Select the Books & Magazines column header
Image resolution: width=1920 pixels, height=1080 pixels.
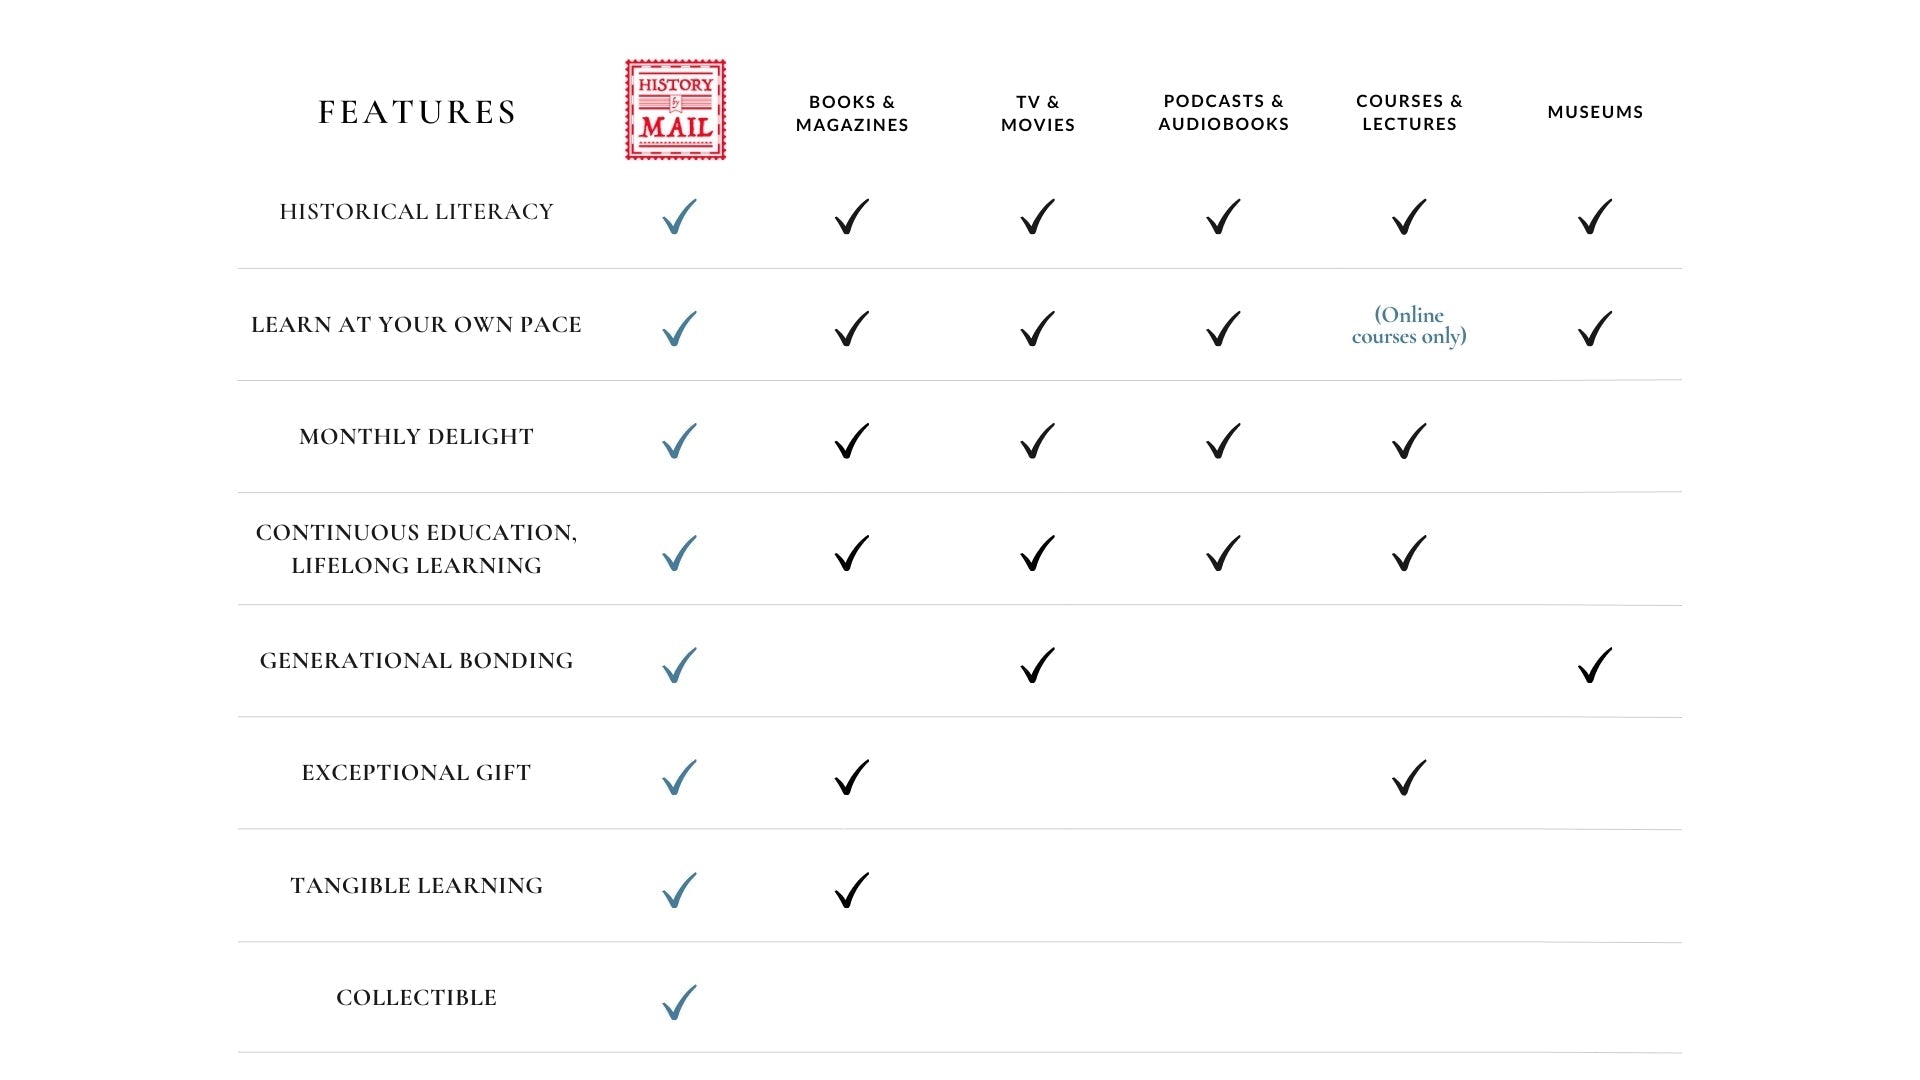coord(852,113)
